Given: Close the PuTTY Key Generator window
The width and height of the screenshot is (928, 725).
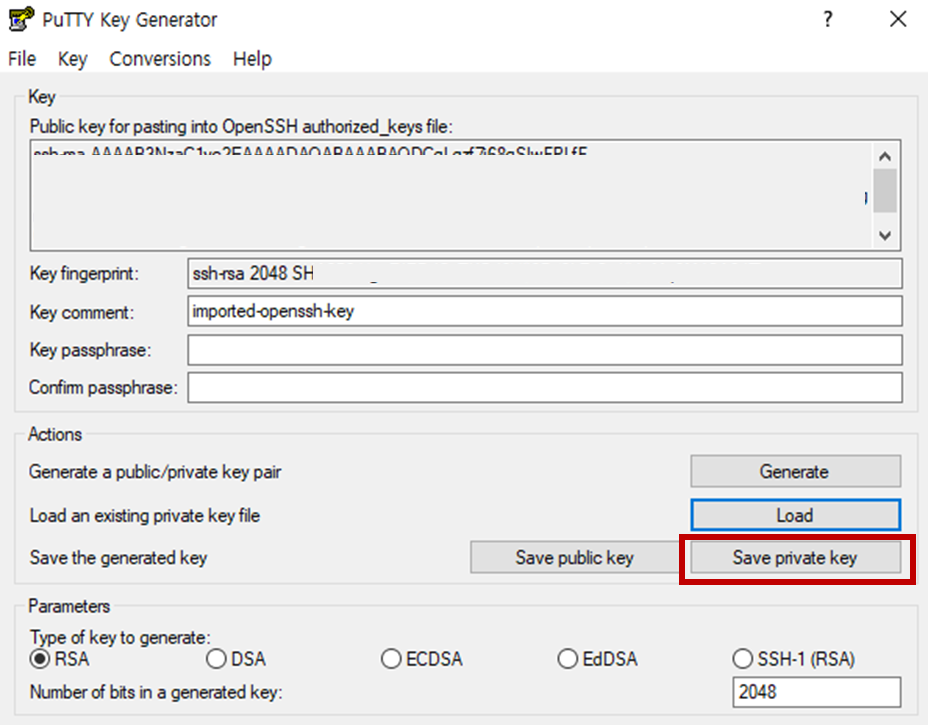Looking at the screenshot, I should tap(898, 20).
